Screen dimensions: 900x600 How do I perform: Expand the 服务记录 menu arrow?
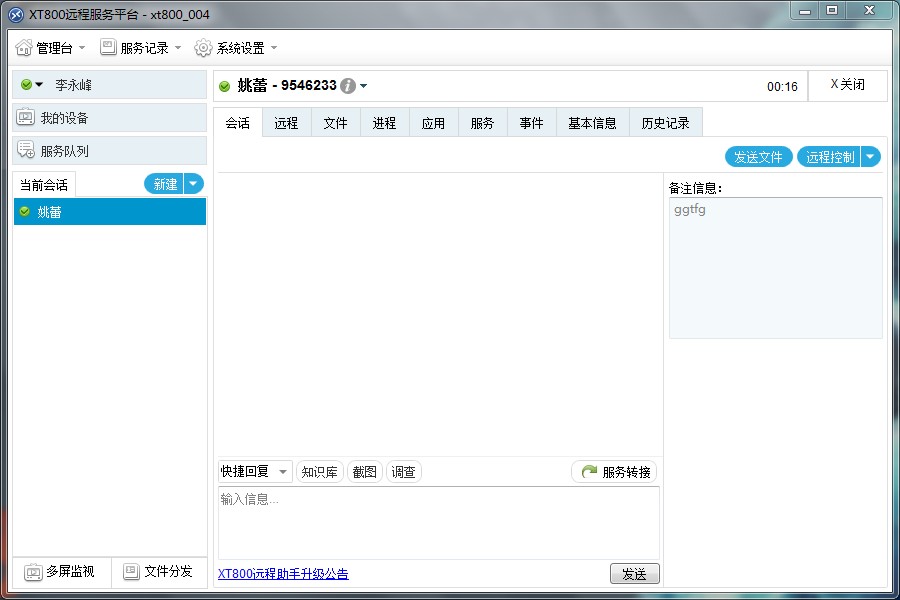177,48
